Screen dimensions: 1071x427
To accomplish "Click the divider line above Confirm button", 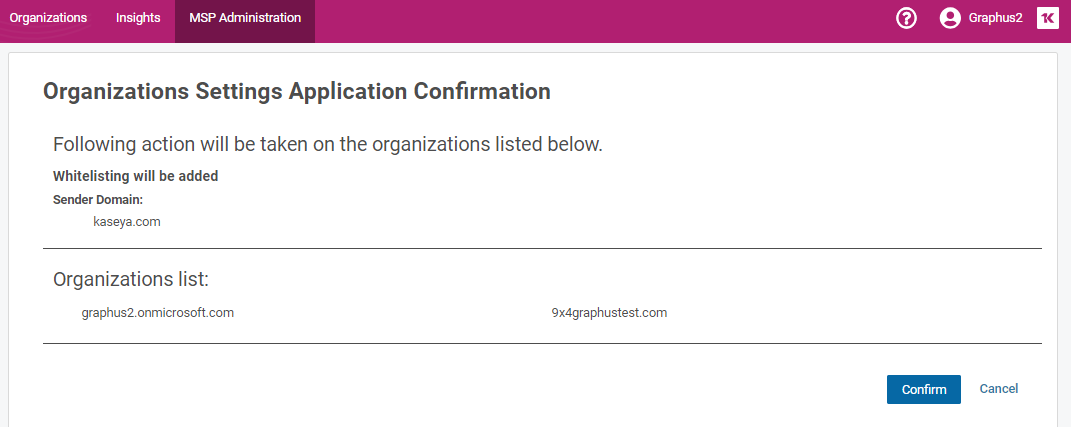I will click(x=542, y=344).
